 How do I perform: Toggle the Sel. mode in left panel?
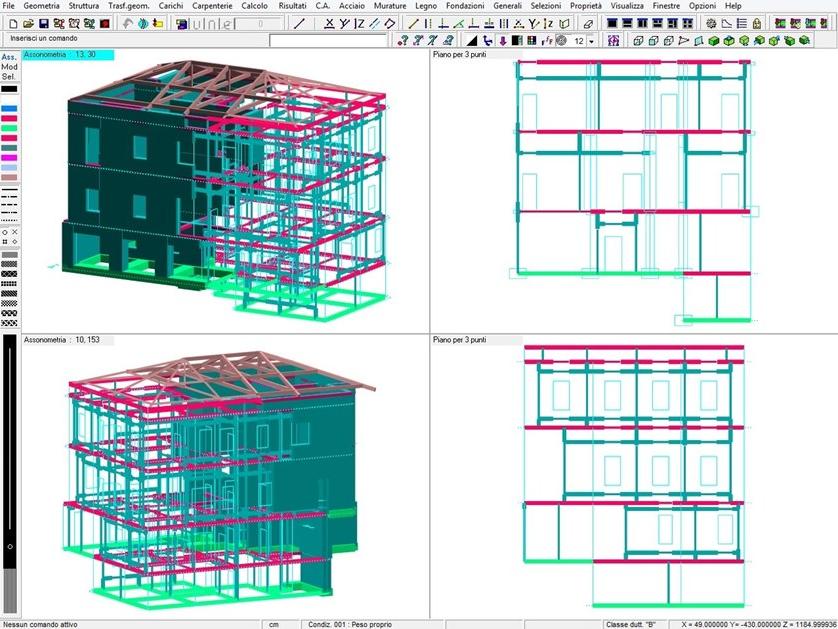tap(9, 77)
